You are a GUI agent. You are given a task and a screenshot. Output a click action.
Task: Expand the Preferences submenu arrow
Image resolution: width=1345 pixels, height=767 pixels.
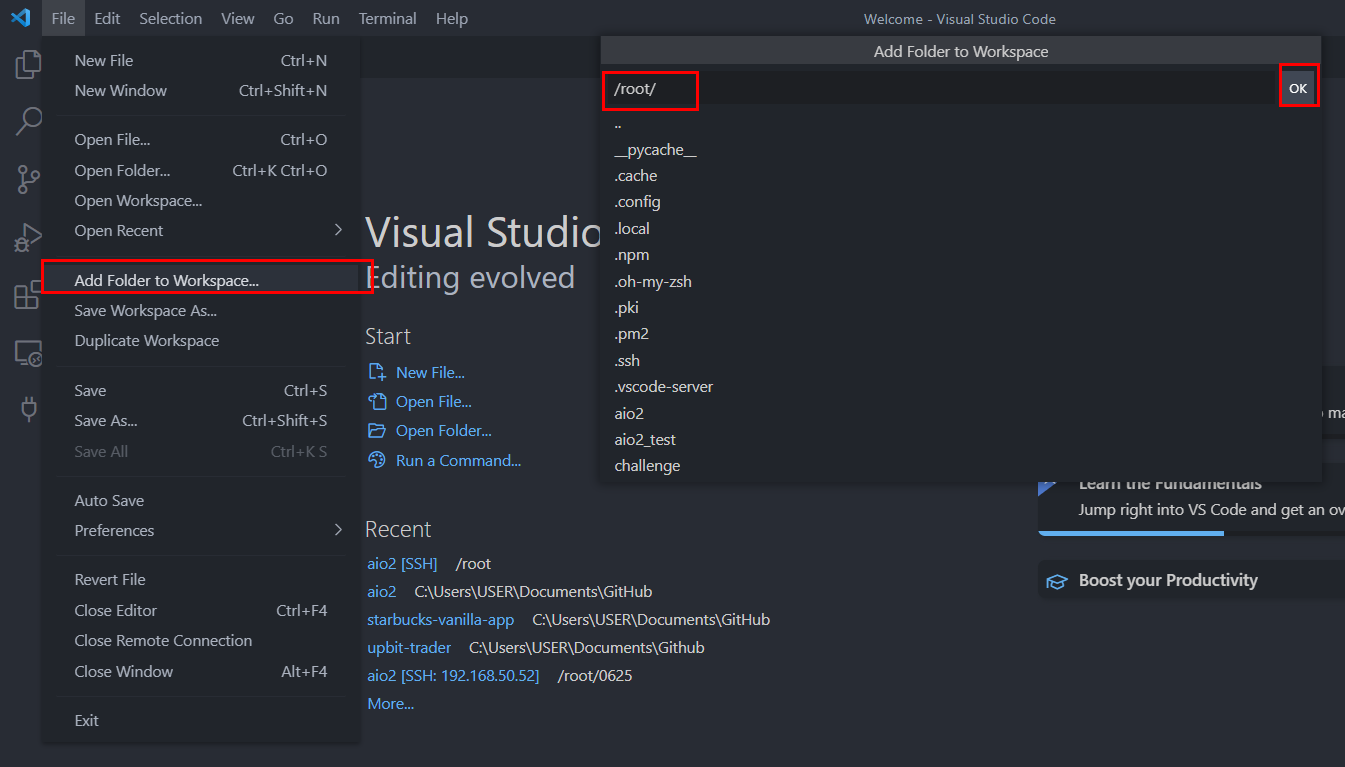tap(338, 530)
